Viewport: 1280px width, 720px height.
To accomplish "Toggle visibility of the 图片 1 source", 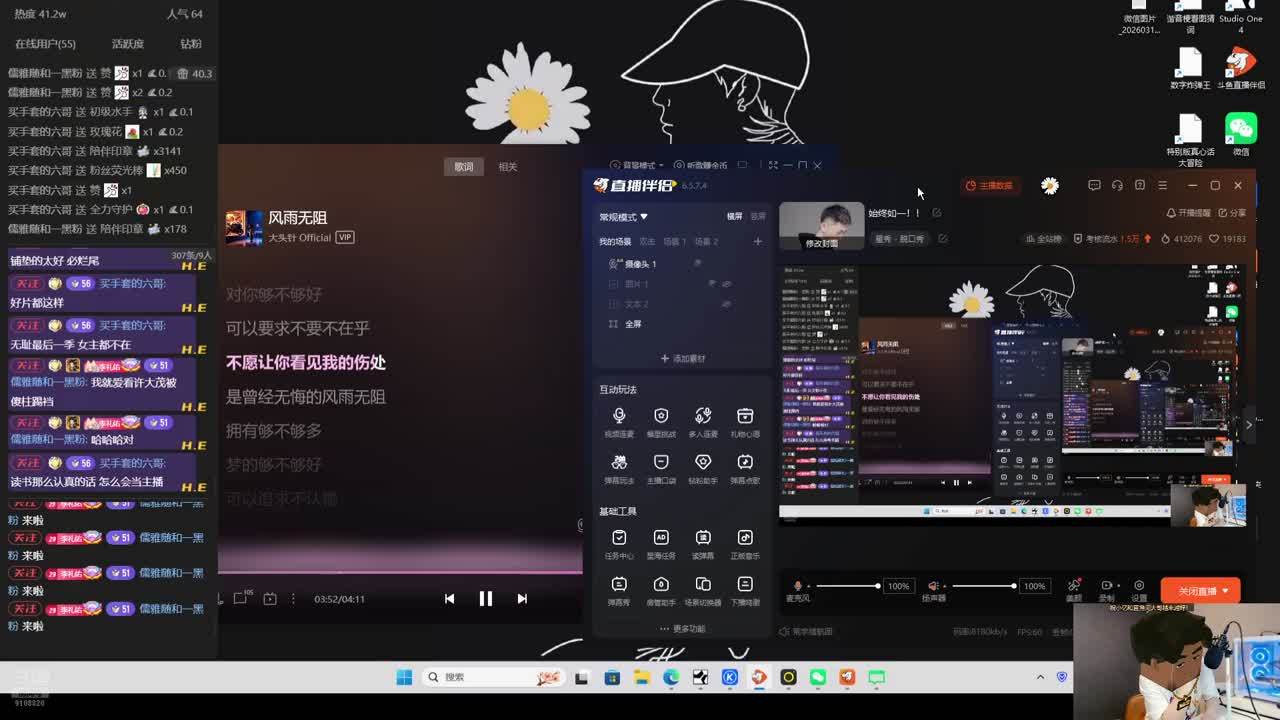I will coord(727,284).
